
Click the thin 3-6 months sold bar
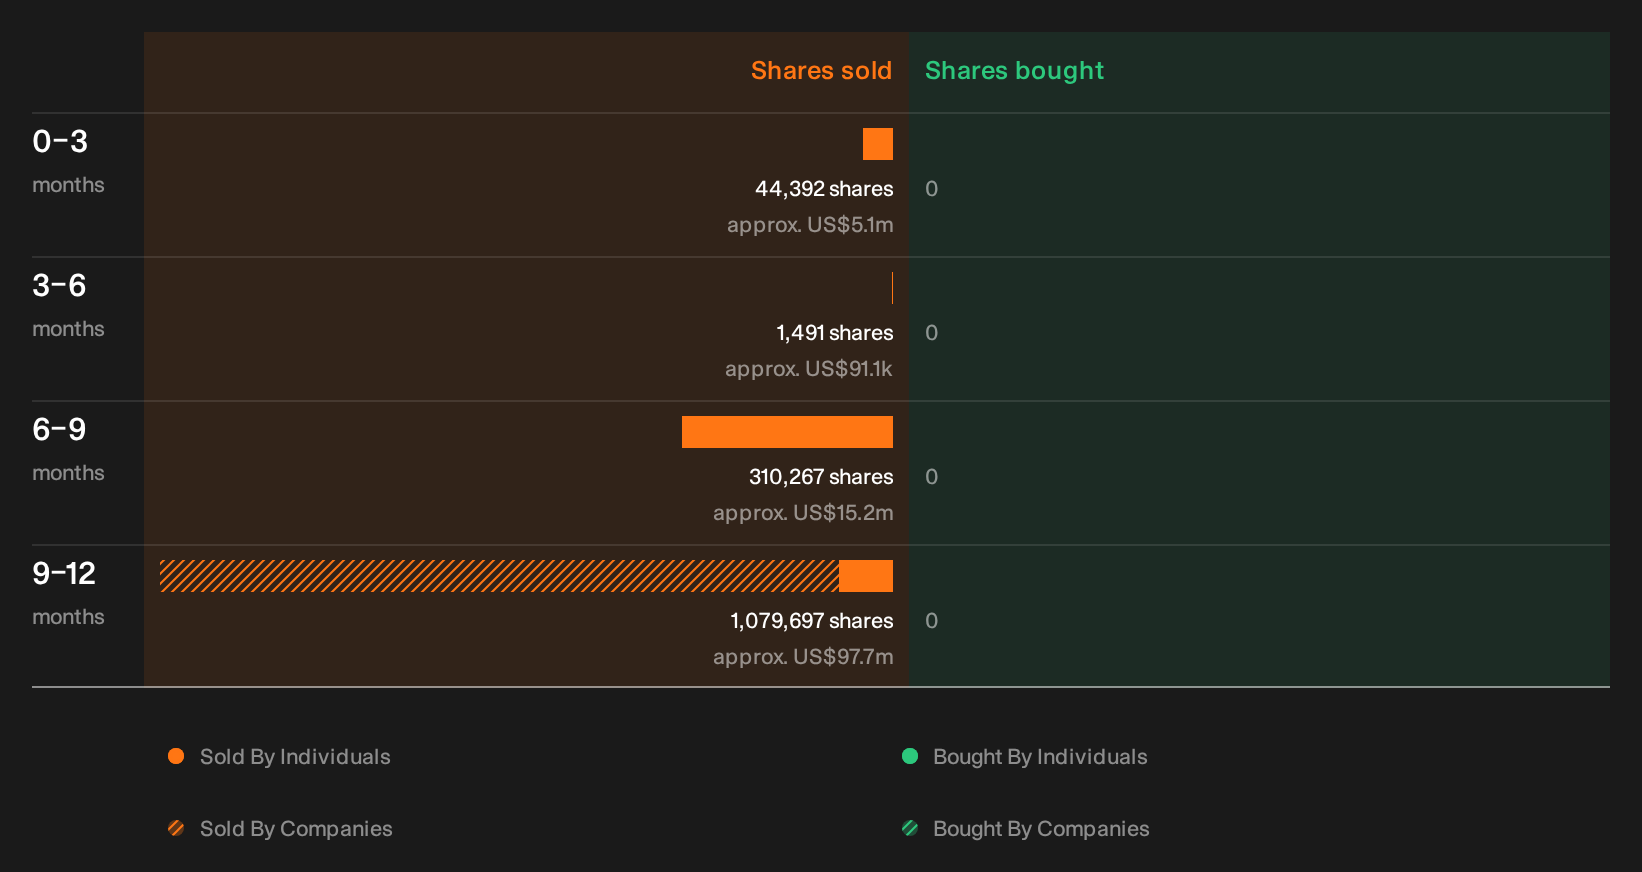click(x=892, y=288)
